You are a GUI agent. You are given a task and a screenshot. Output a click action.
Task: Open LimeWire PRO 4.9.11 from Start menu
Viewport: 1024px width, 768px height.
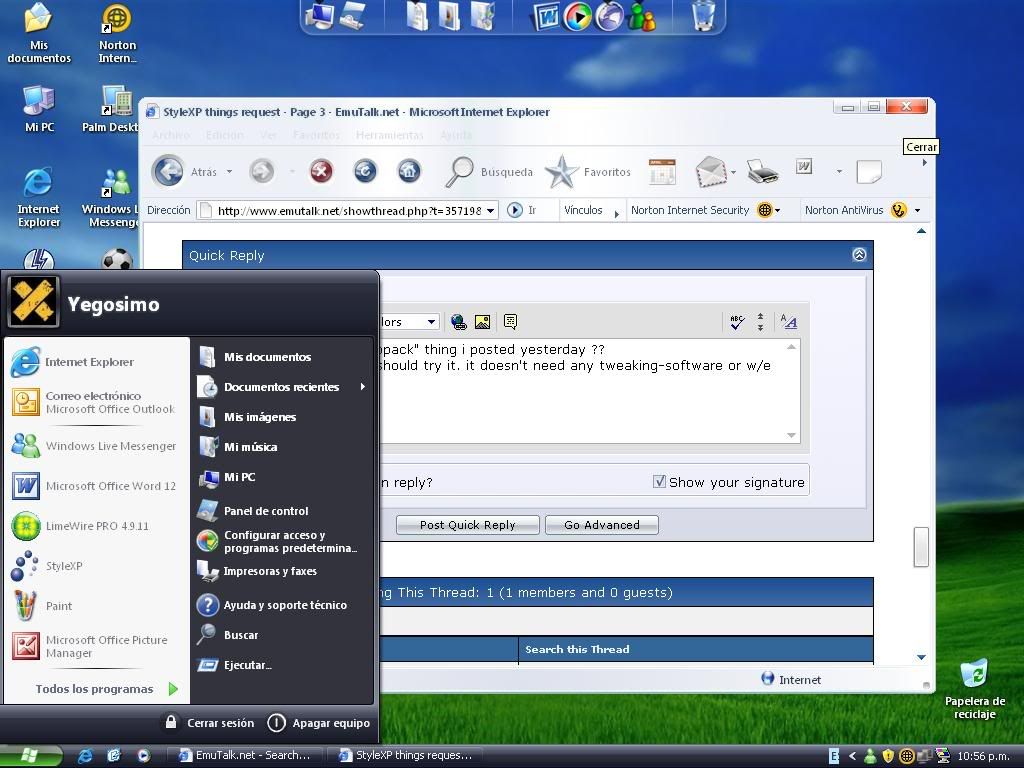coord(81,526)
